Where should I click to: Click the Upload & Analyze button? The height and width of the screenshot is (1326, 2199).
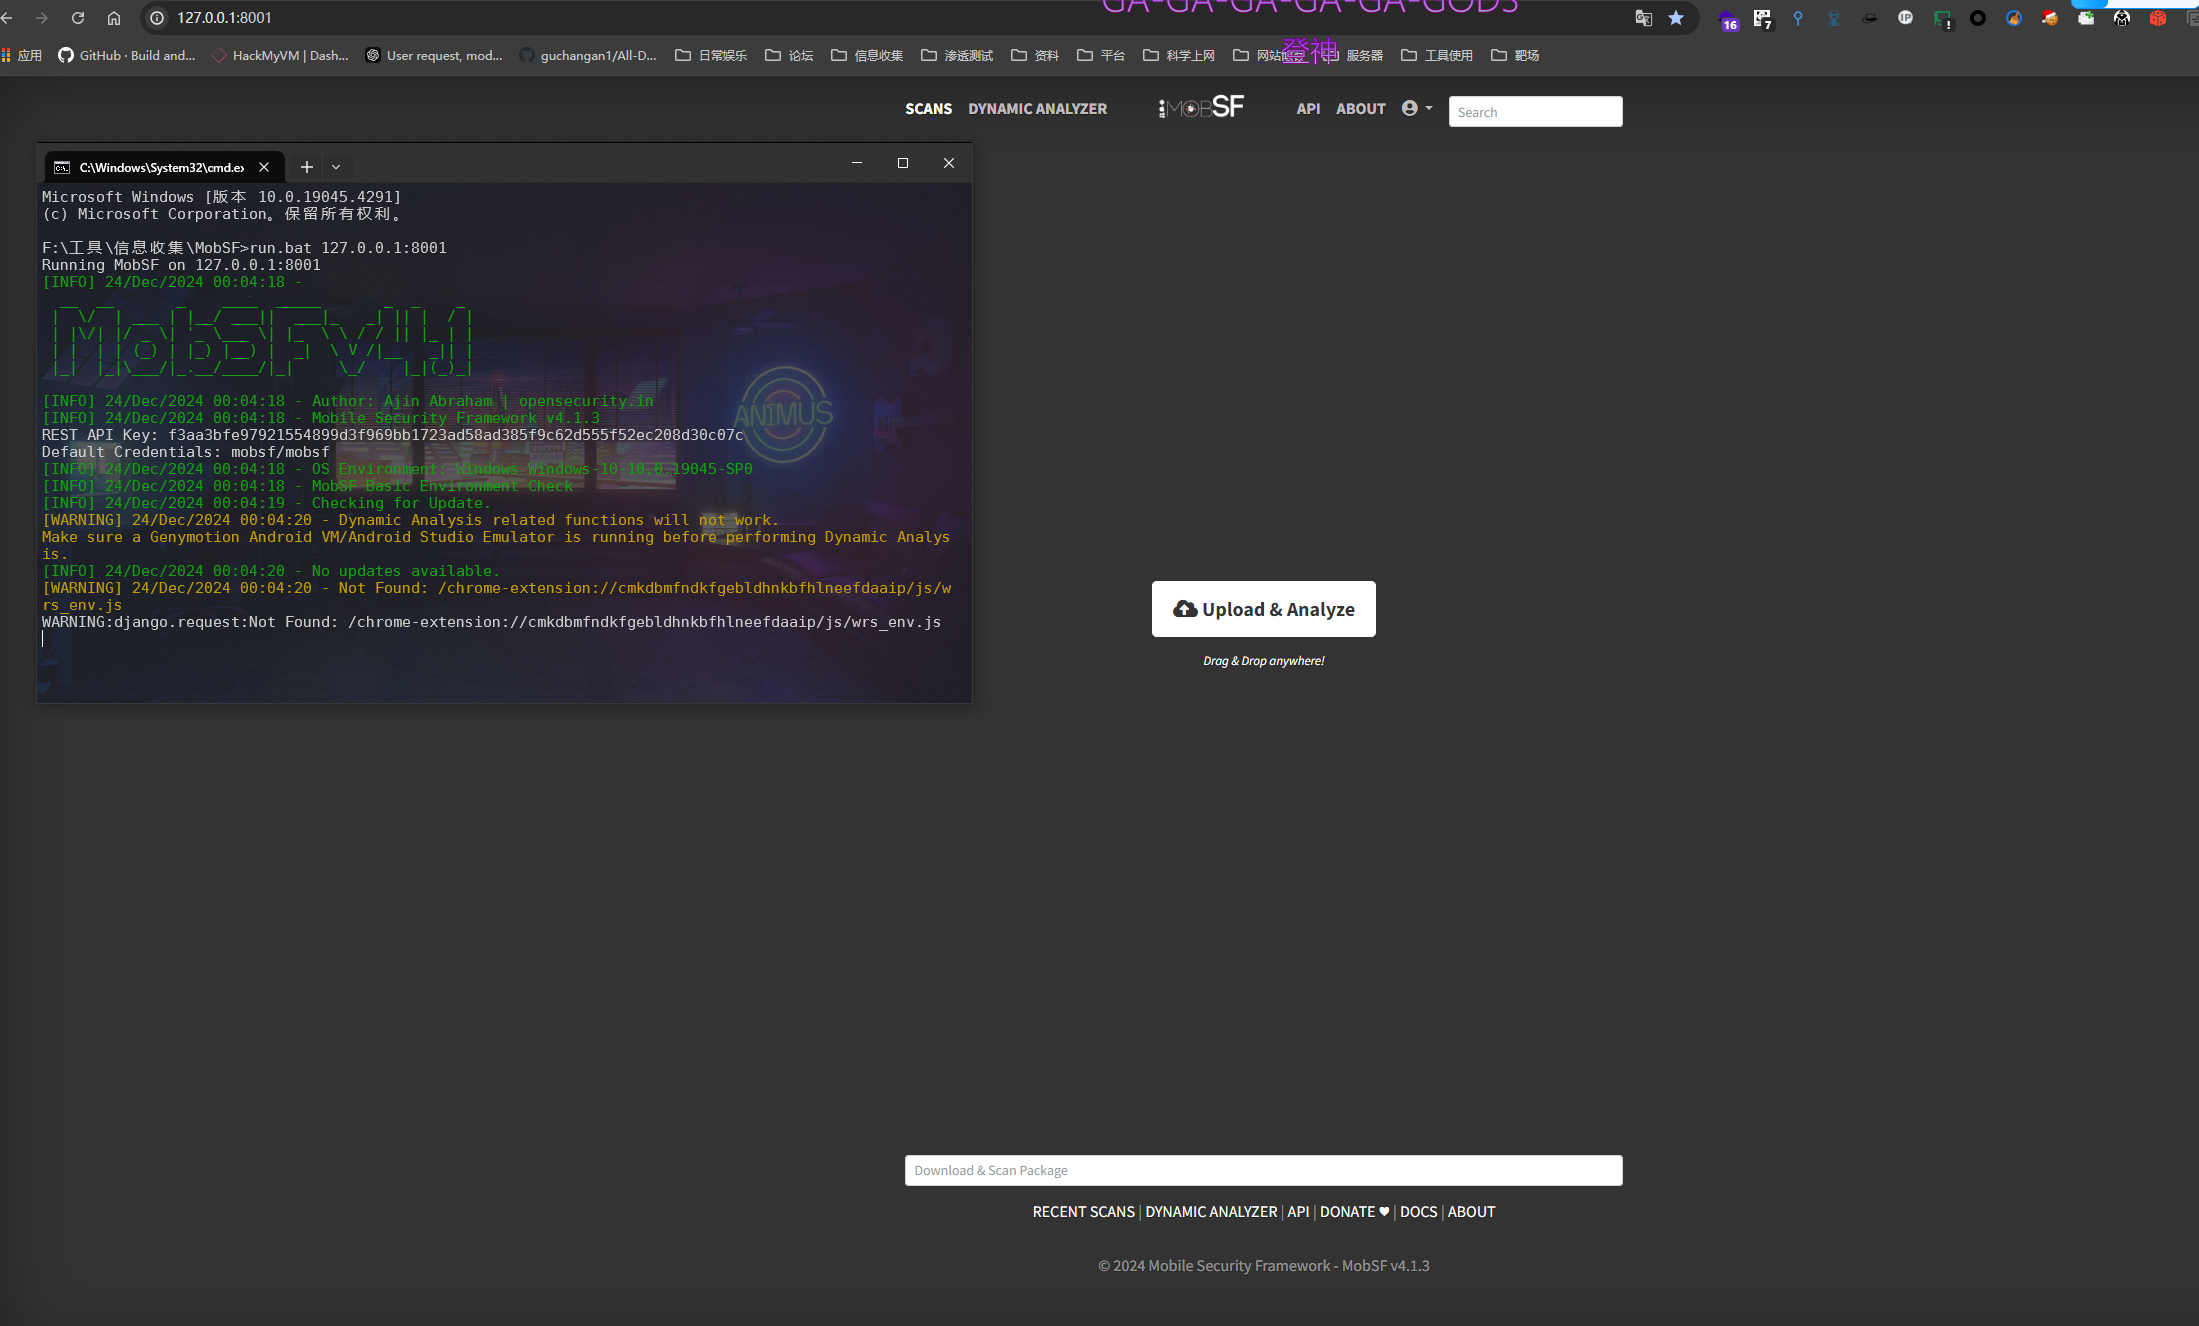[1263, 609]
